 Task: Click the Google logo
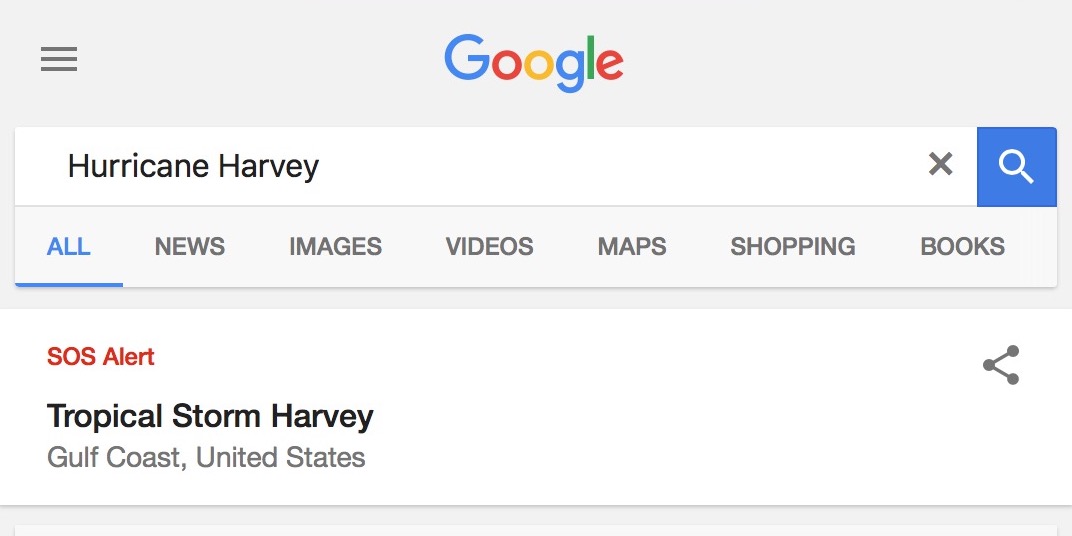pyautogui.click(x=534, y=61)
